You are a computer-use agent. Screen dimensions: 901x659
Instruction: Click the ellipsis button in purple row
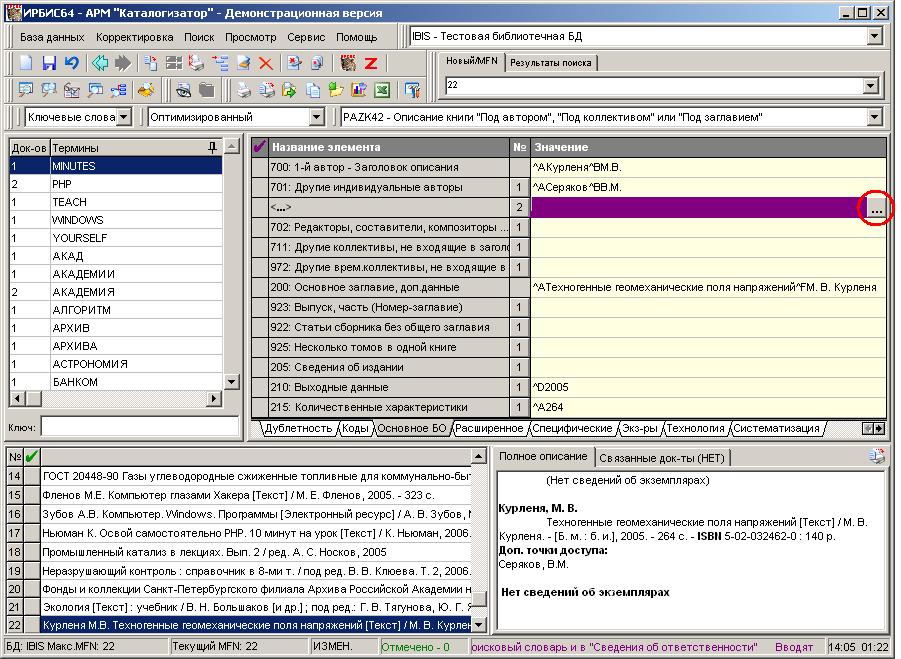tap(876, 207)
